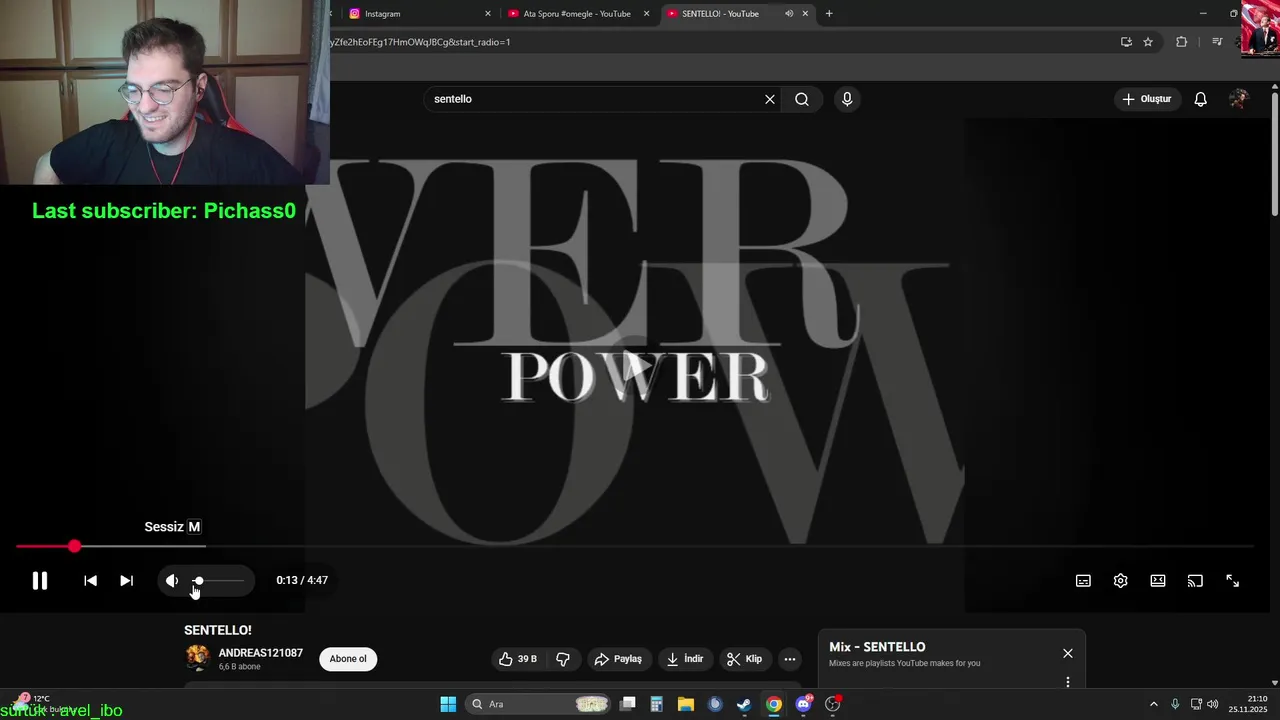Start voice search with microphone
Image resolution: width=1280 pixels, height=720 pixels.
(847, 99)
